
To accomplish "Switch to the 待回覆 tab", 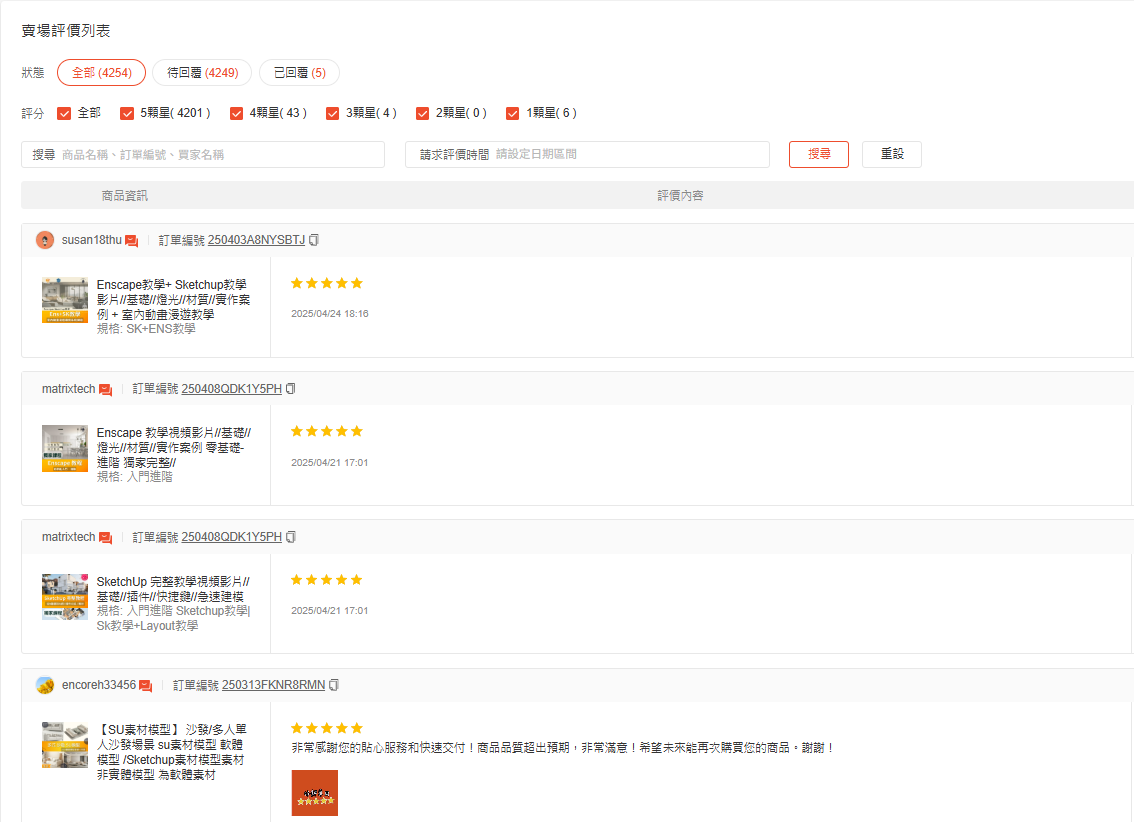I will tap(202, 72).
